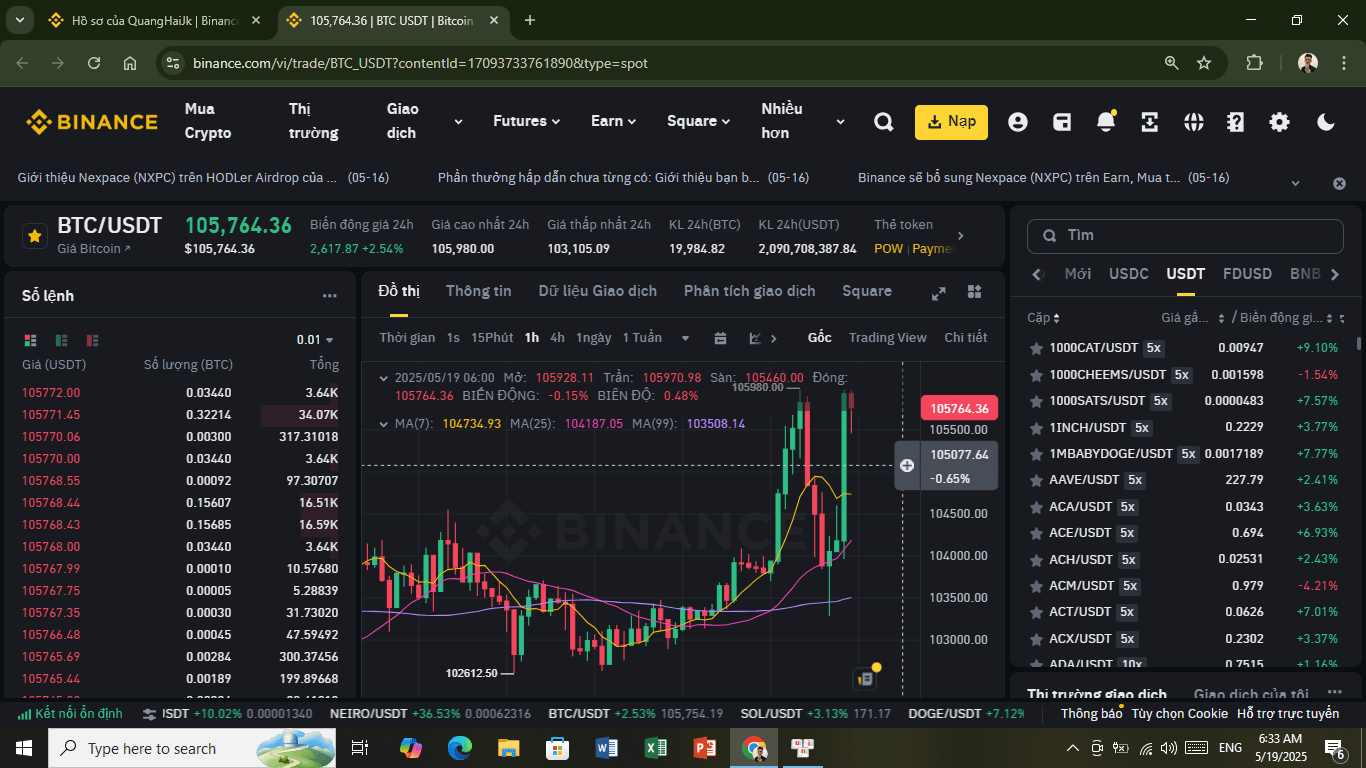Switch theme with the moon icon
Screen dimensions: 1366x768
pos(1326,122)
